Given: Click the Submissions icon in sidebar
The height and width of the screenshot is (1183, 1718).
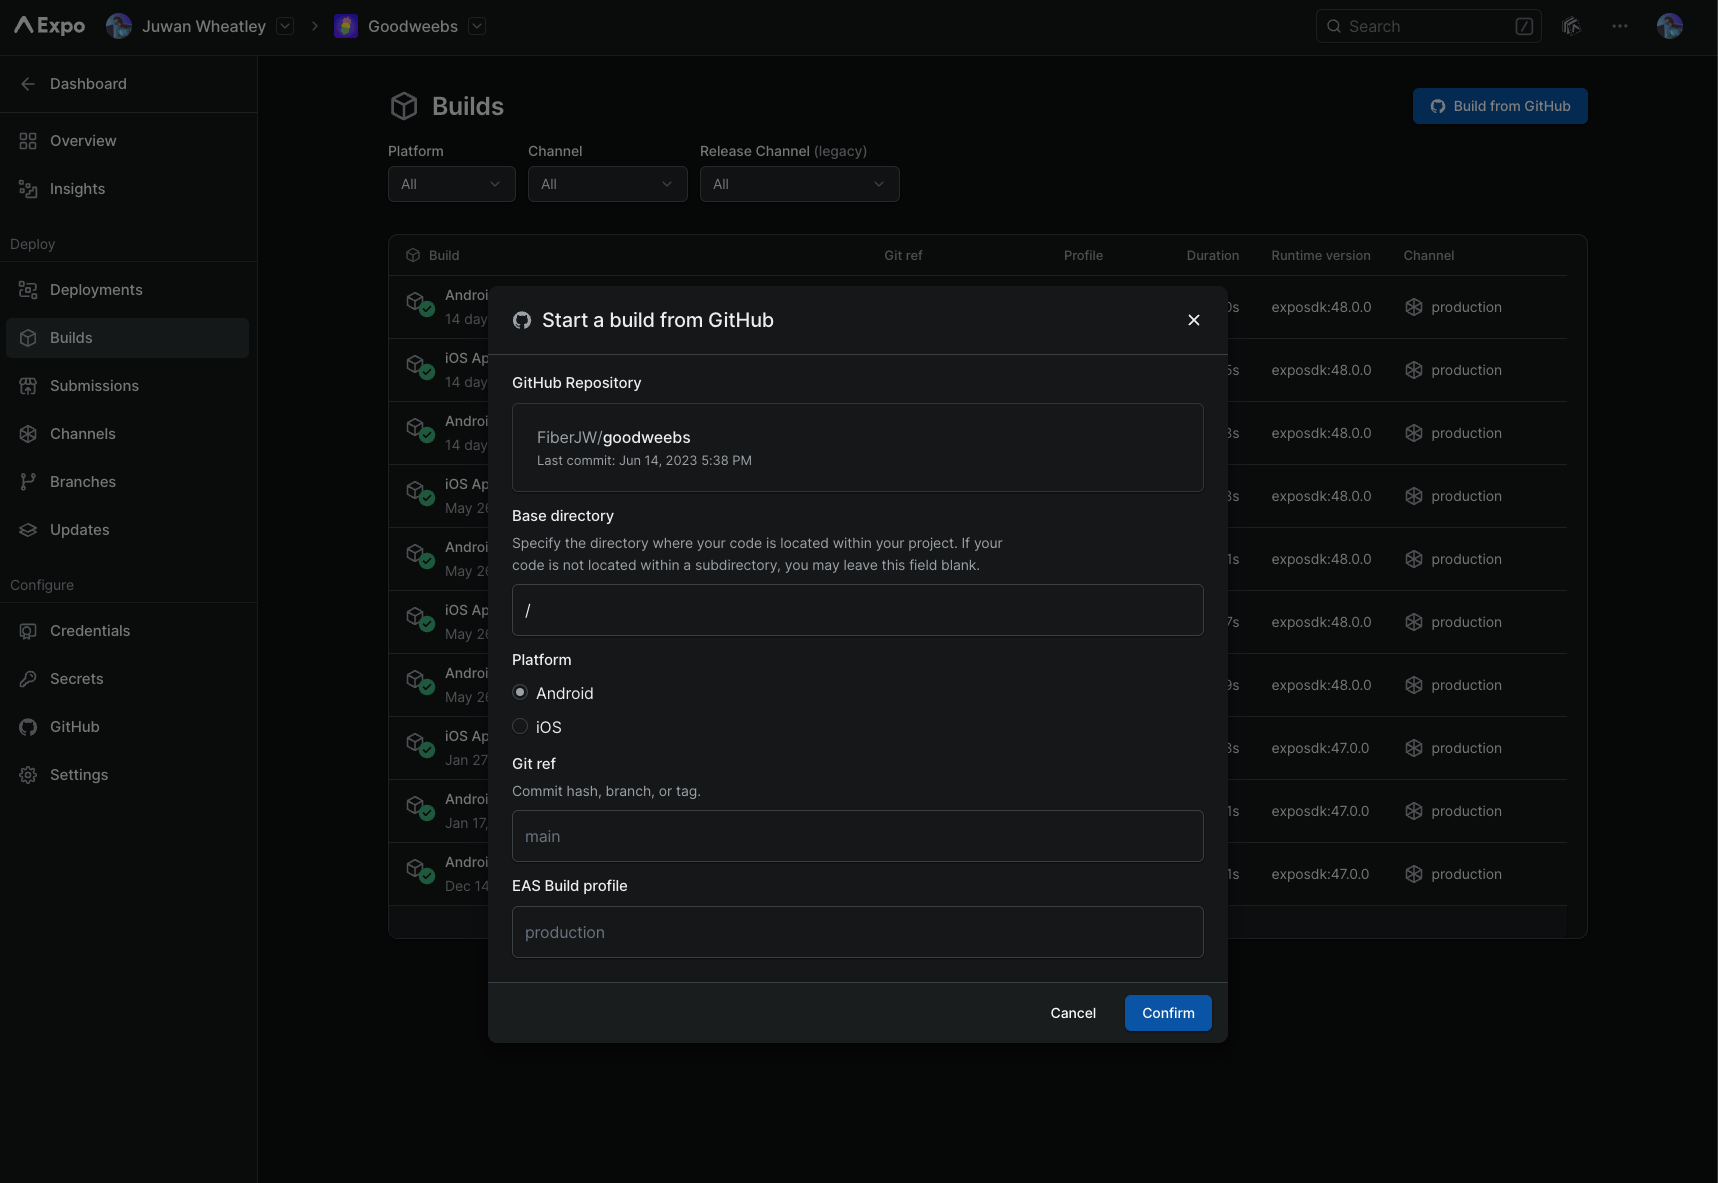Looking at the screenshot, I should [x=28, y=386].
